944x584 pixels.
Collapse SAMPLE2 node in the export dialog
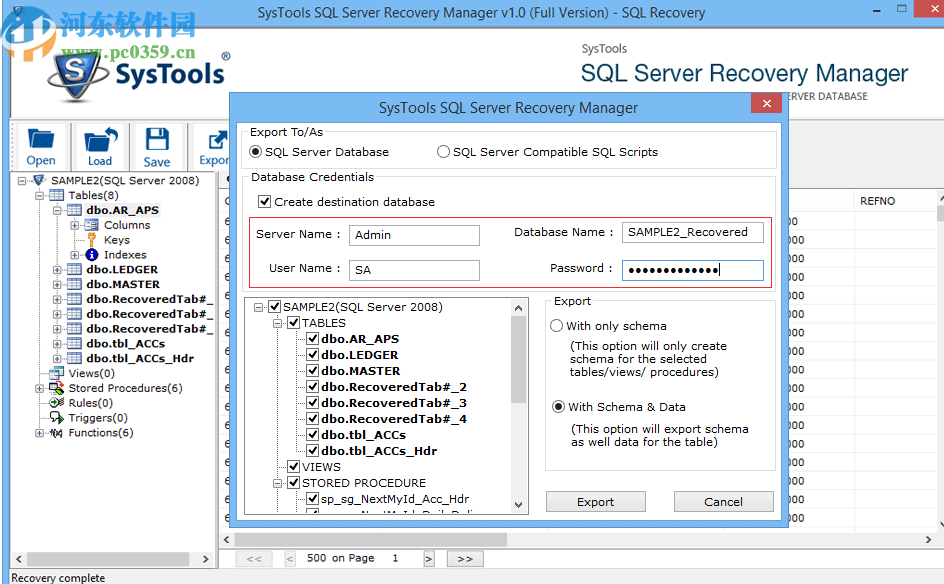[x=257, y=307]
